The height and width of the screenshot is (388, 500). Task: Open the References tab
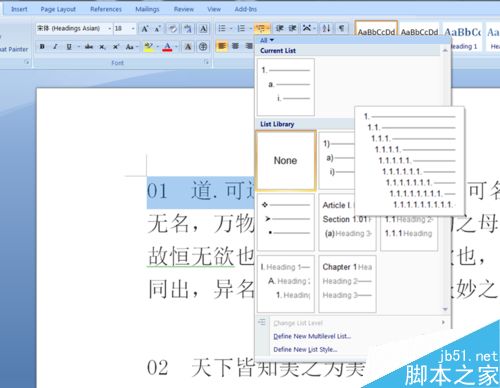(106, 9)
